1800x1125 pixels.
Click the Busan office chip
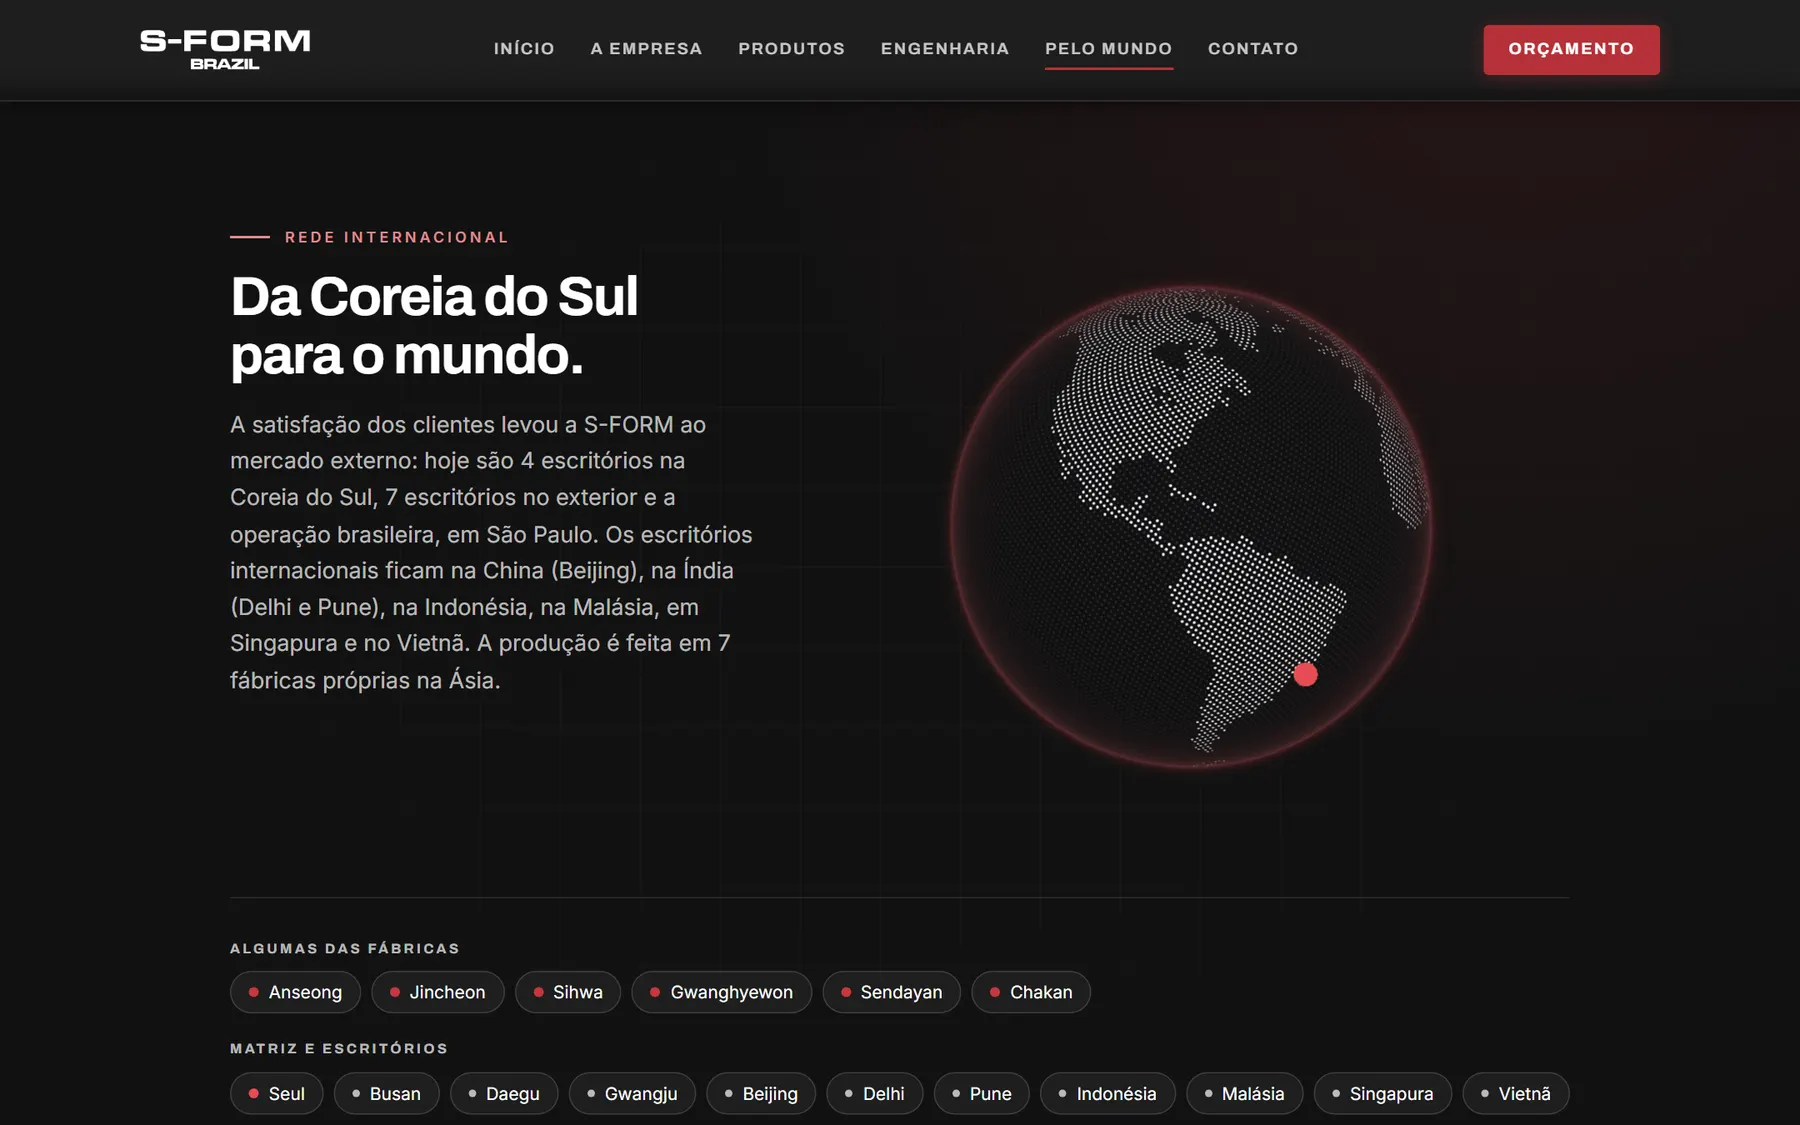(386, 1094)
